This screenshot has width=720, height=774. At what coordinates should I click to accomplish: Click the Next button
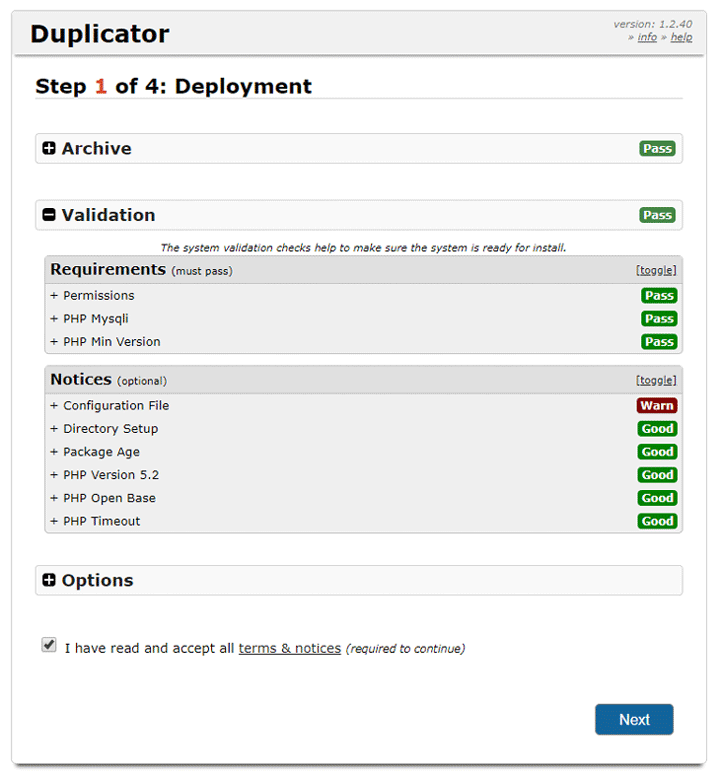click(634, 719)
